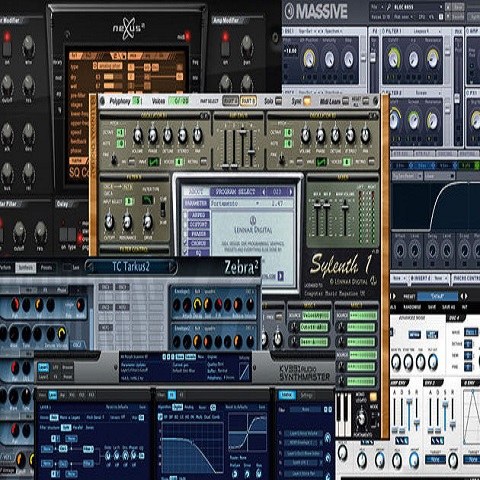Click the Massive logo
This screenshot has width=480, height=480.
coord(316,11)
